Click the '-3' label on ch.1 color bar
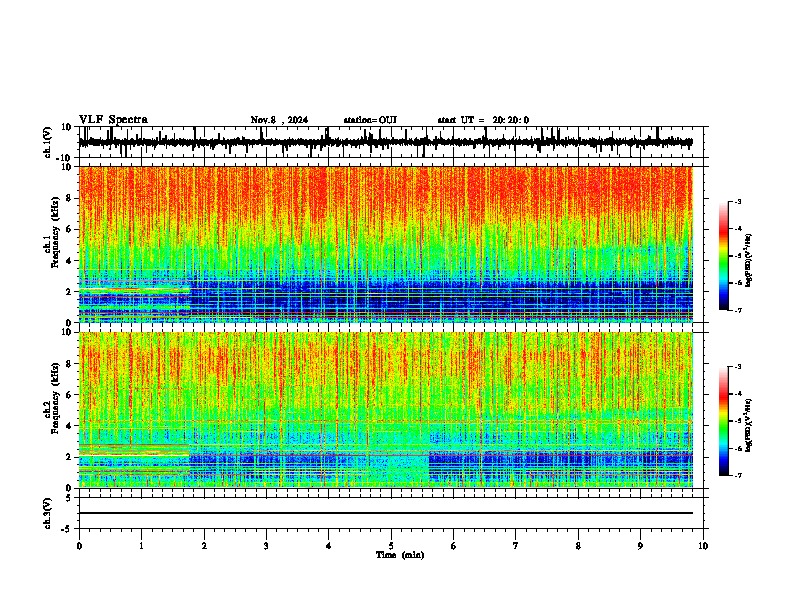 (x=737, y=202)
